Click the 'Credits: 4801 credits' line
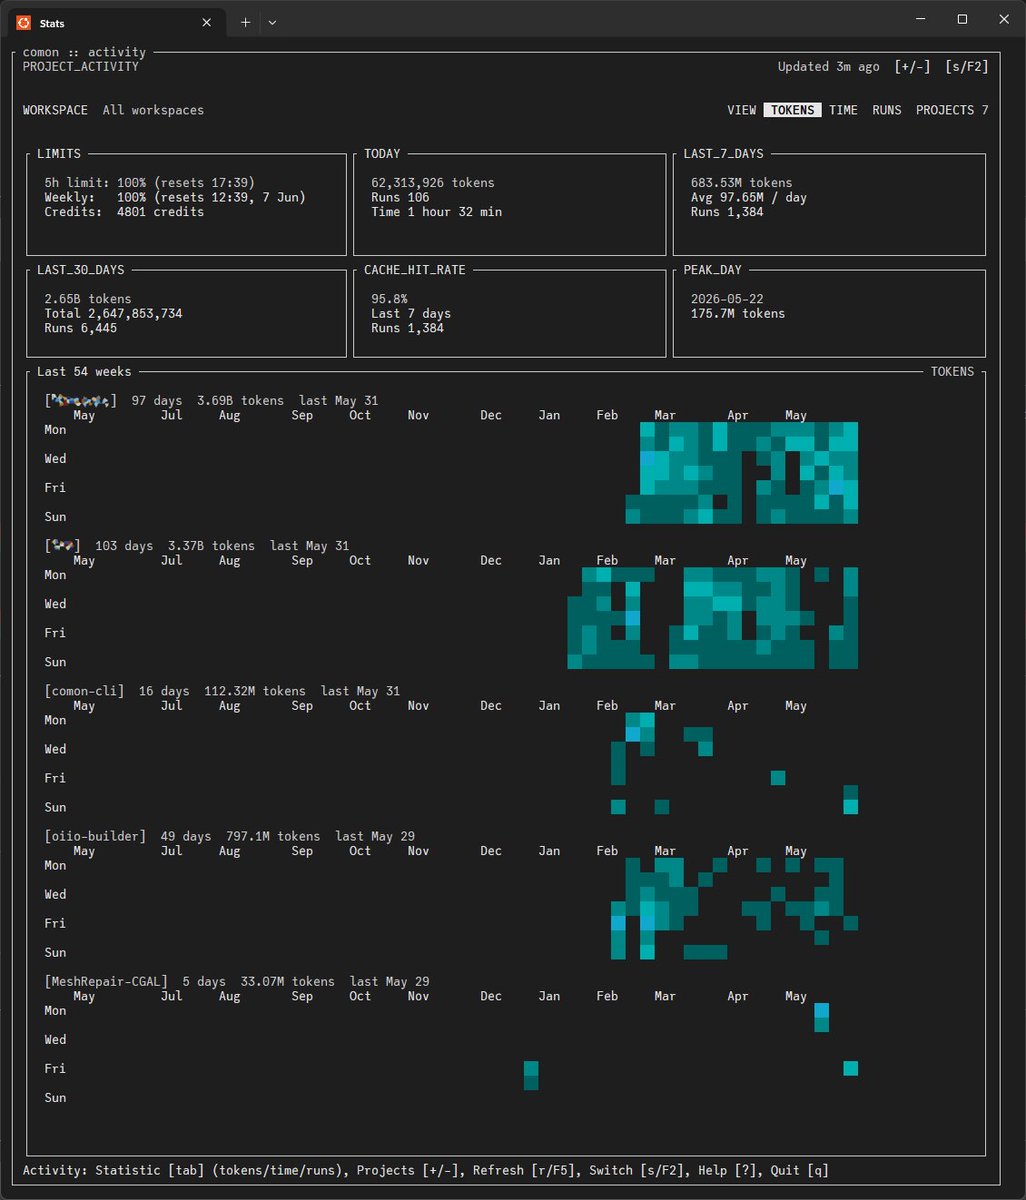The width and height of the screenshot is (1026, 1200). (124, 212)
